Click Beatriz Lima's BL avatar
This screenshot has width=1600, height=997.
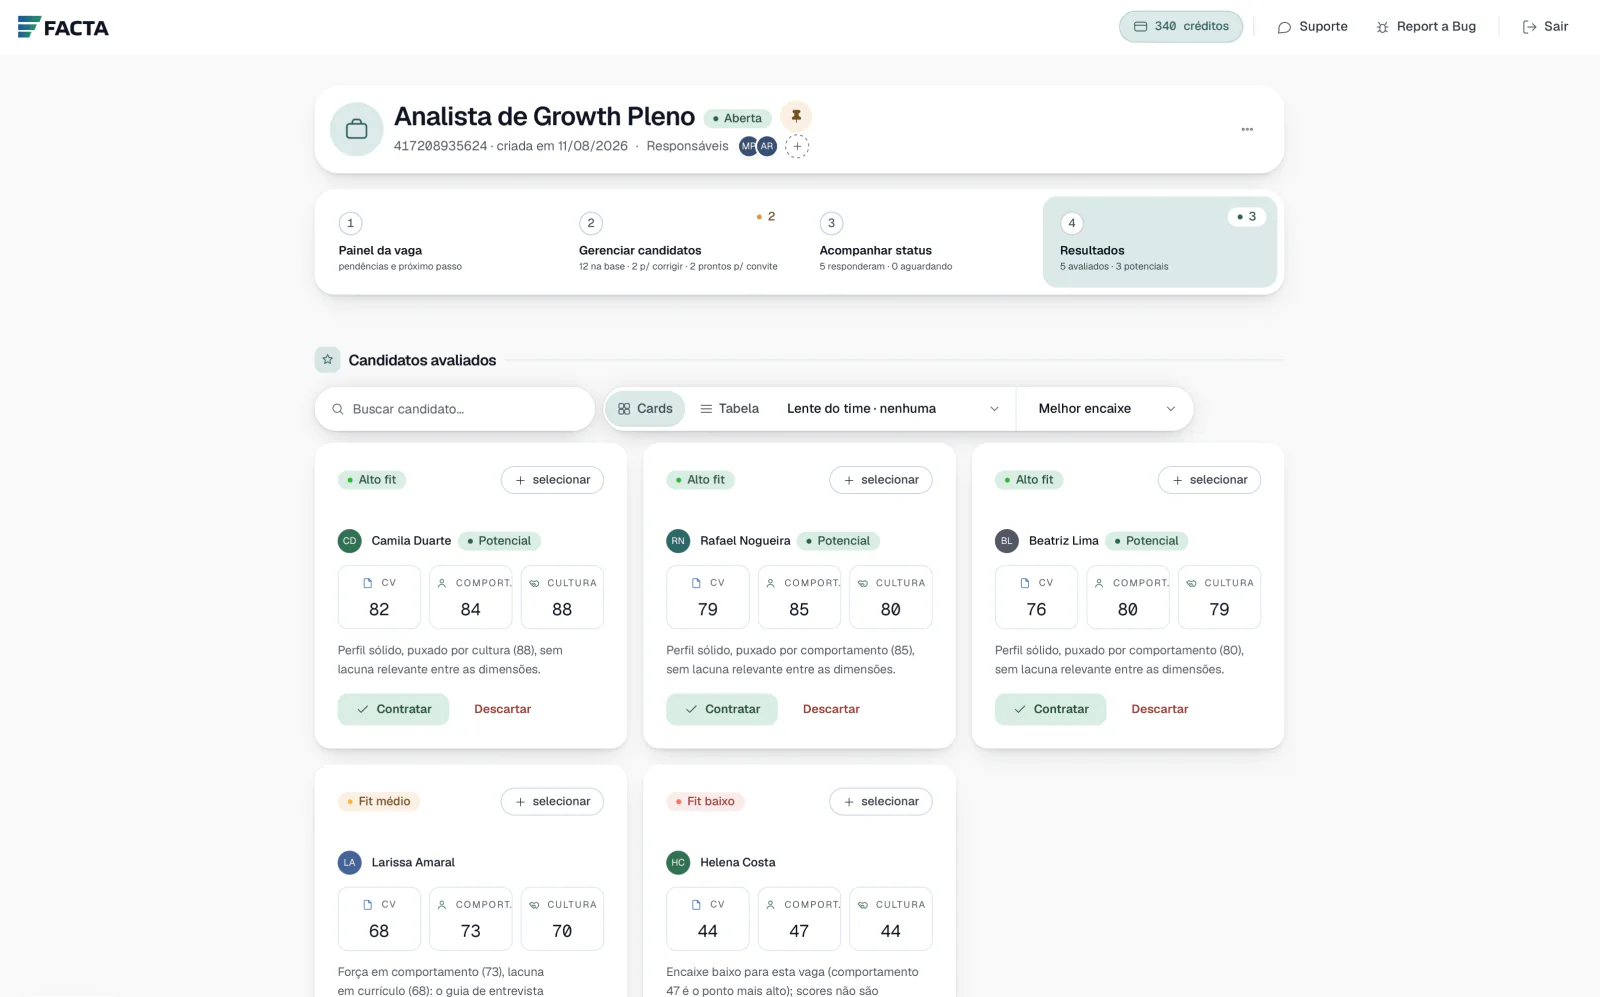[1006, 541]
